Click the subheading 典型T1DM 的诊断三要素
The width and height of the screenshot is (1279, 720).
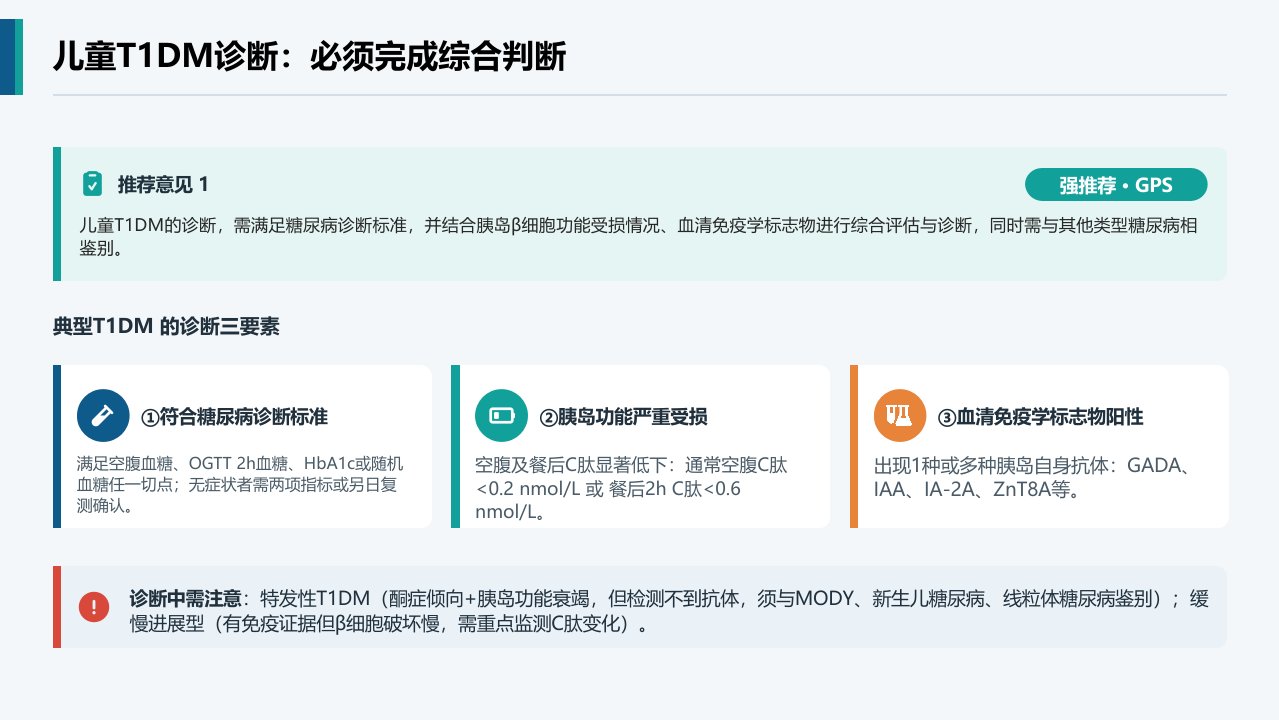(166, 327)
